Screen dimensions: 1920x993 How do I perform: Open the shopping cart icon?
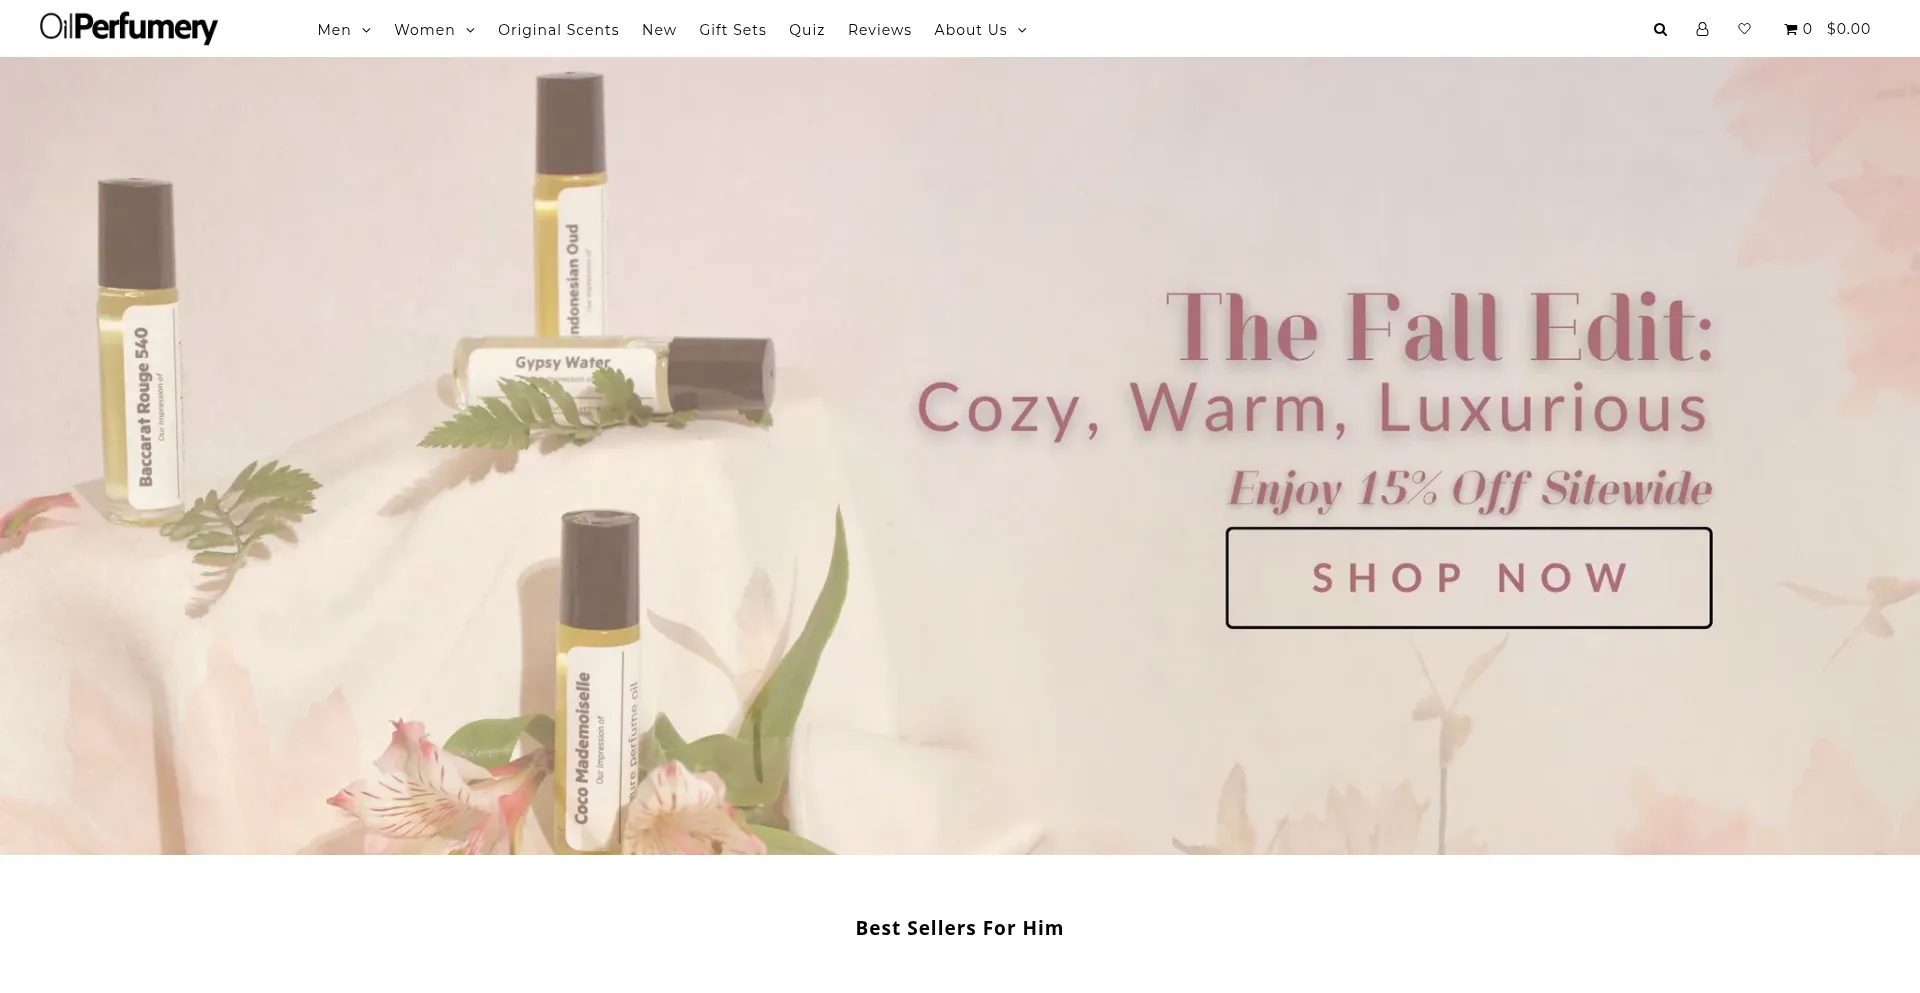[x=1791, y=29]
